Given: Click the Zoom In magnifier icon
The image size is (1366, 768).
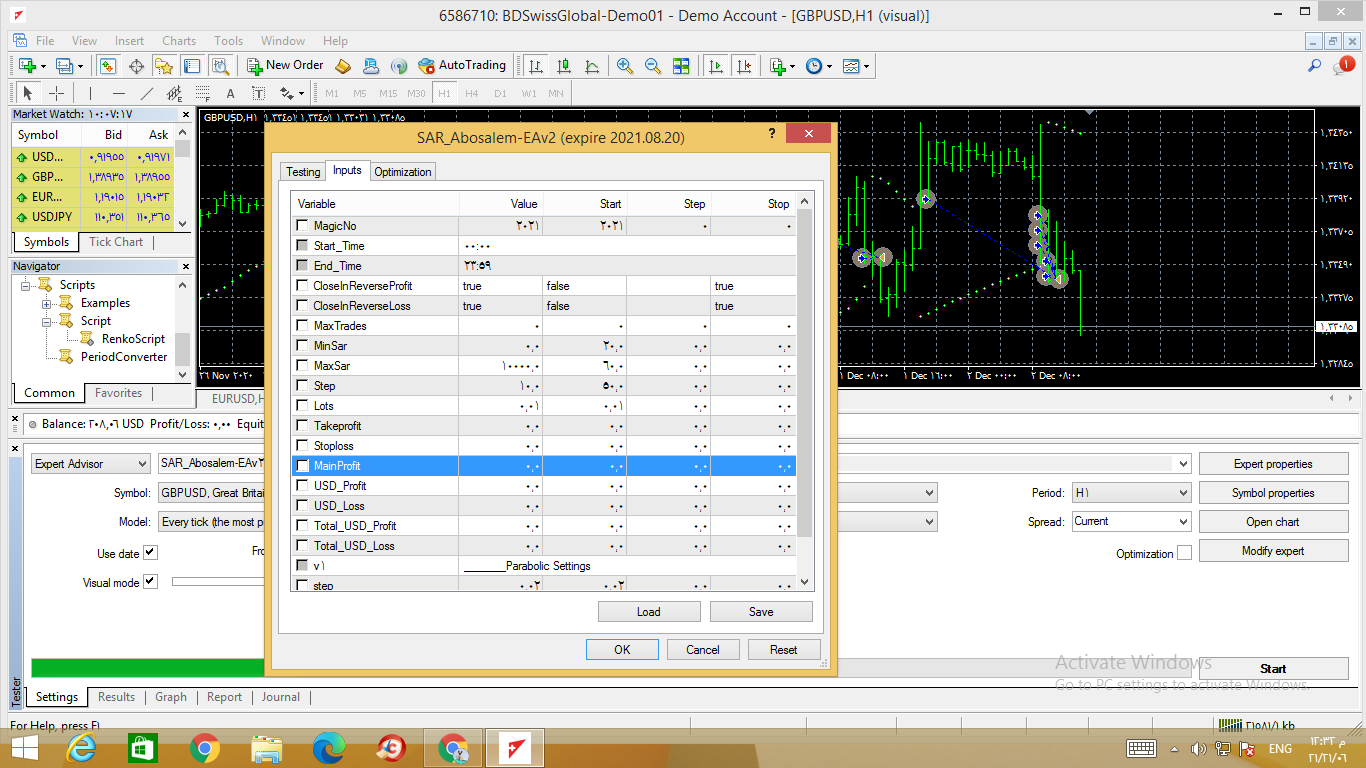Looking at the screenshot, I should tap(625, 66).
